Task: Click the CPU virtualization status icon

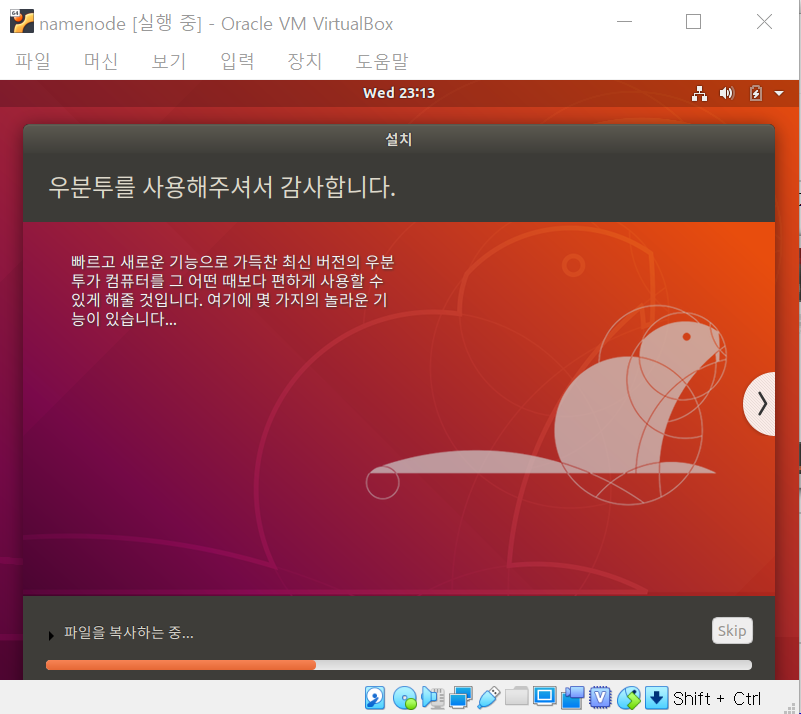Action: [x=600, y=698]
